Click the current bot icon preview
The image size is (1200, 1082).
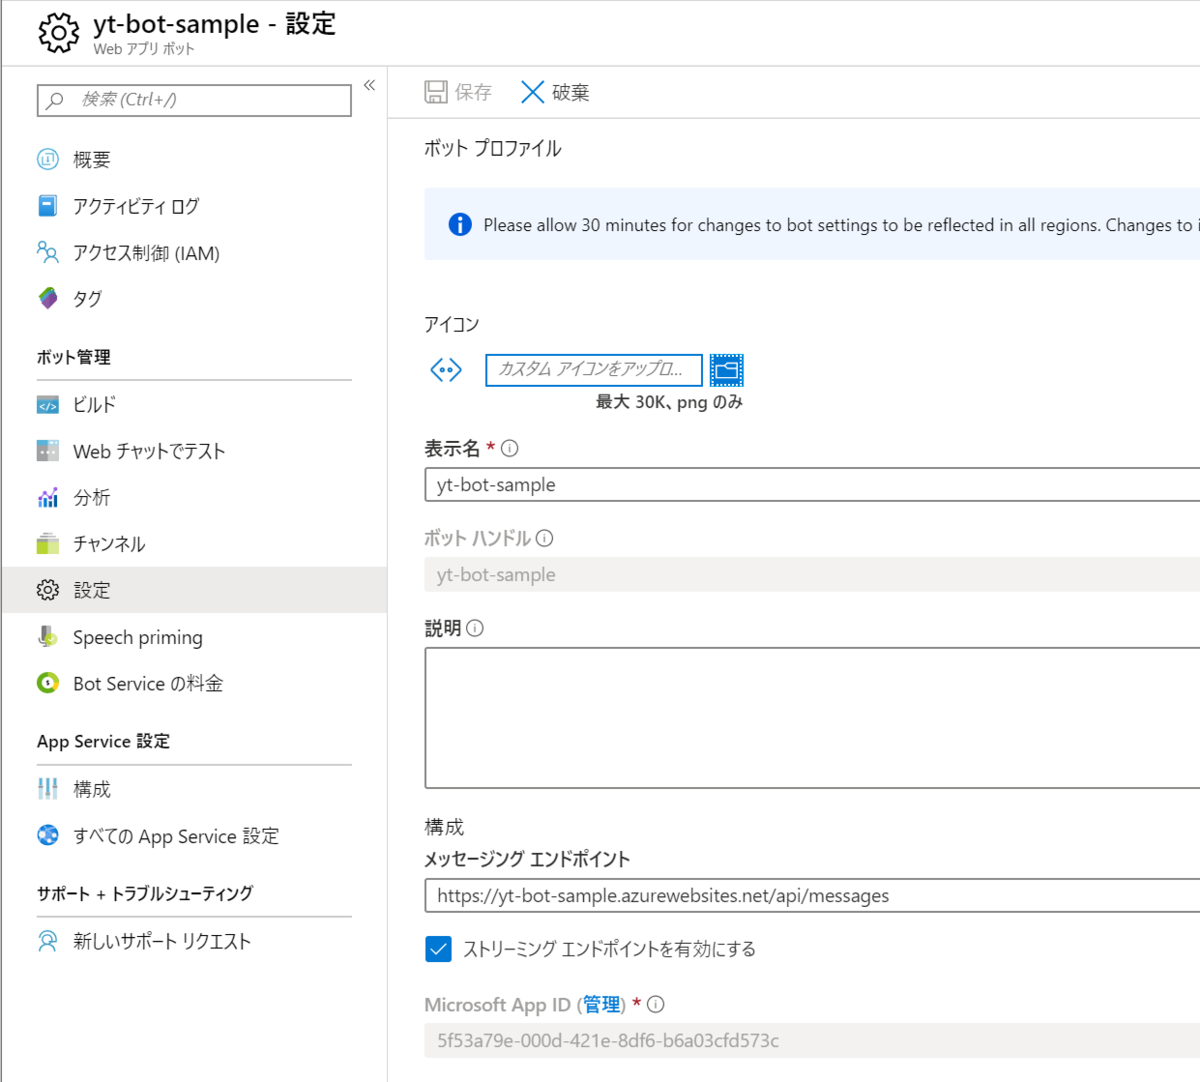point(446,370)
